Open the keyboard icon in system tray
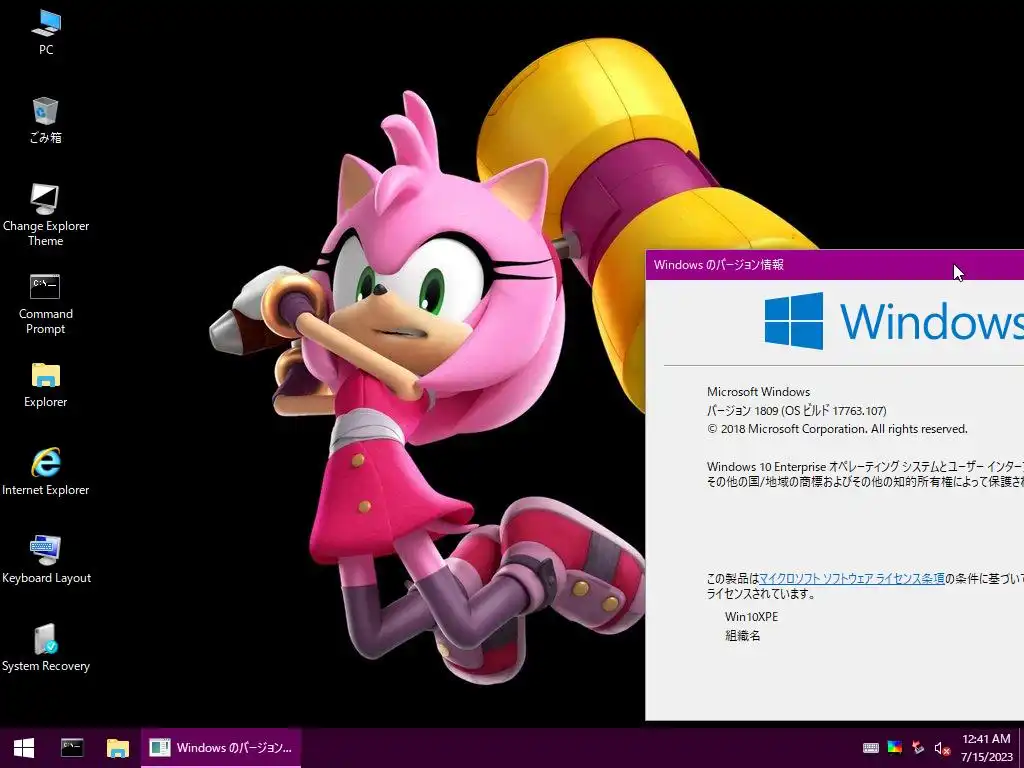 pos(871,748)
